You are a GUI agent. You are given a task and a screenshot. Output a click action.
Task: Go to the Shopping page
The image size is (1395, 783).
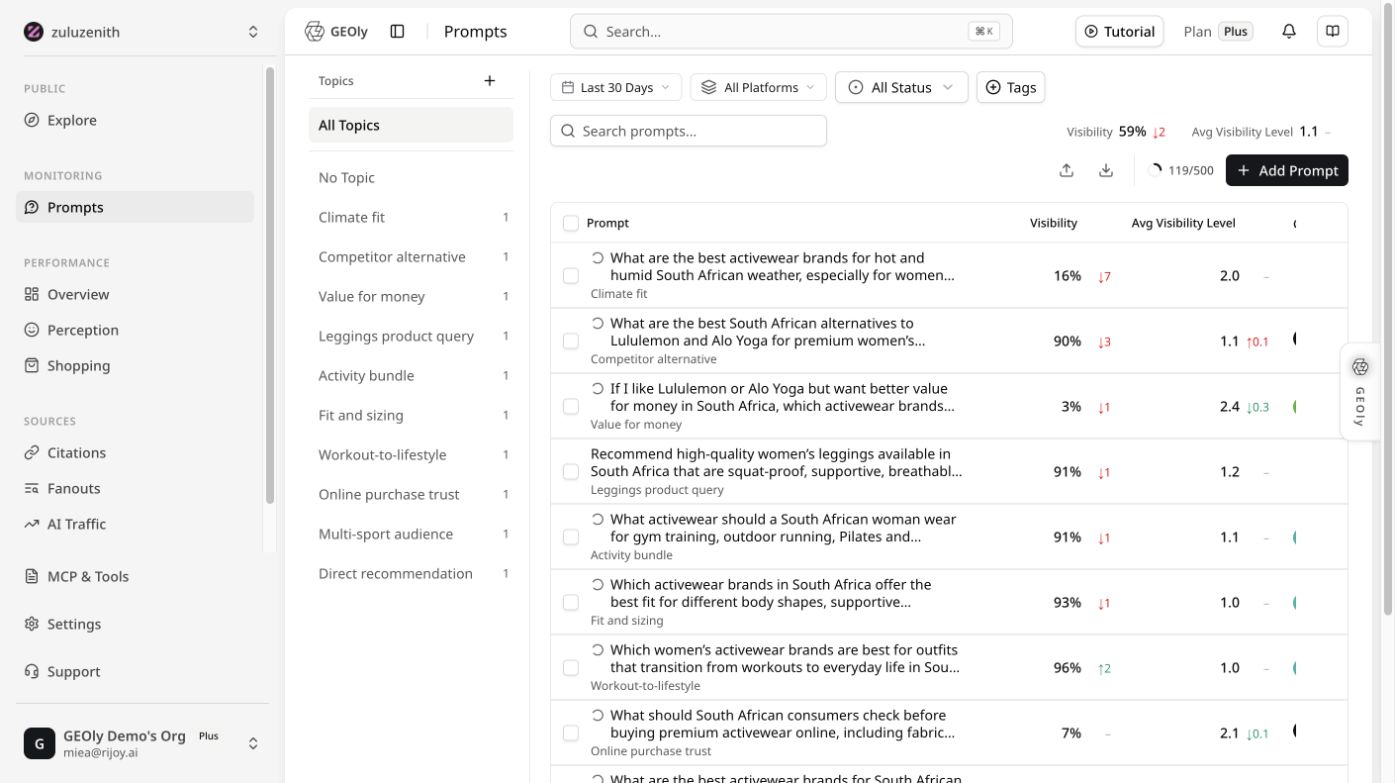[135, 366]
